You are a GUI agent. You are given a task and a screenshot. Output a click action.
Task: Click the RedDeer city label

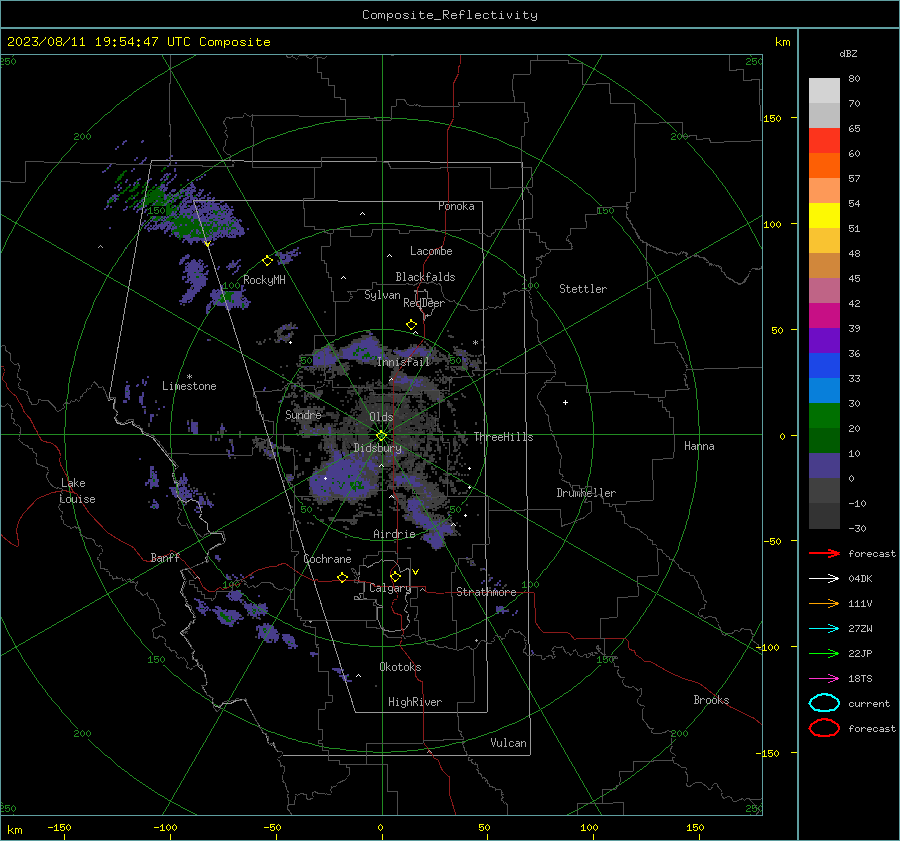424,303
